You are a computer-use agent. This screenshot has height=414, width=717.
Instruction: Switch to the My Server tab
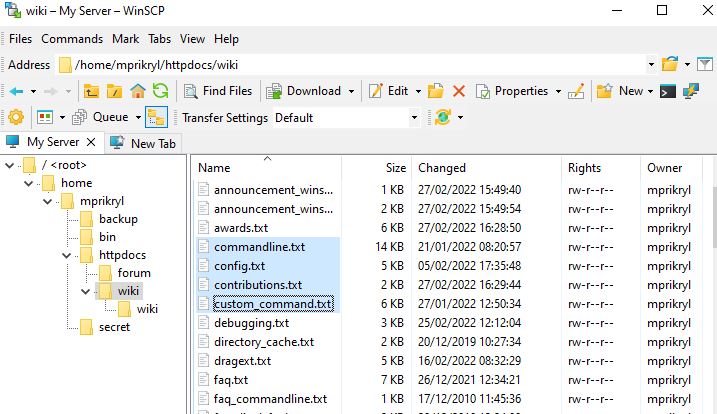[53, 142]
